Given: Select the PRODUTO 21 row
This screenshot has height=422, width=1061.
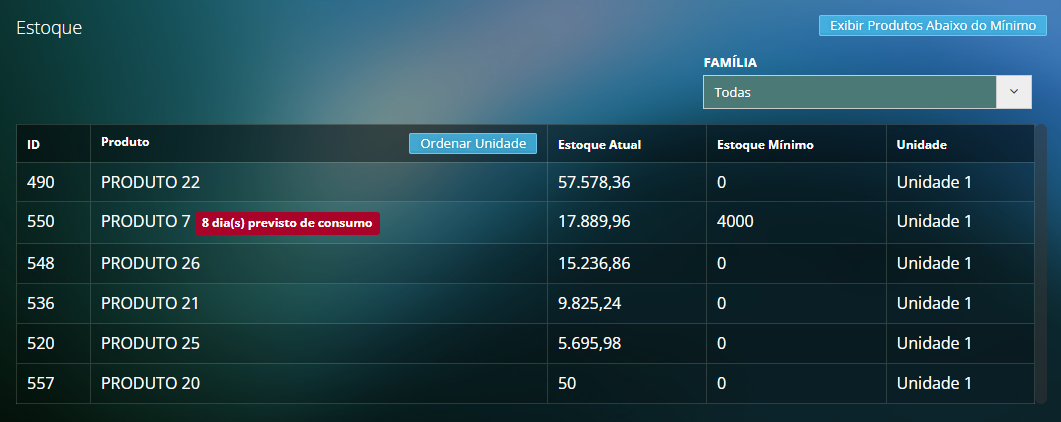Looking at the screenshot, I should (x=151, y=303).
